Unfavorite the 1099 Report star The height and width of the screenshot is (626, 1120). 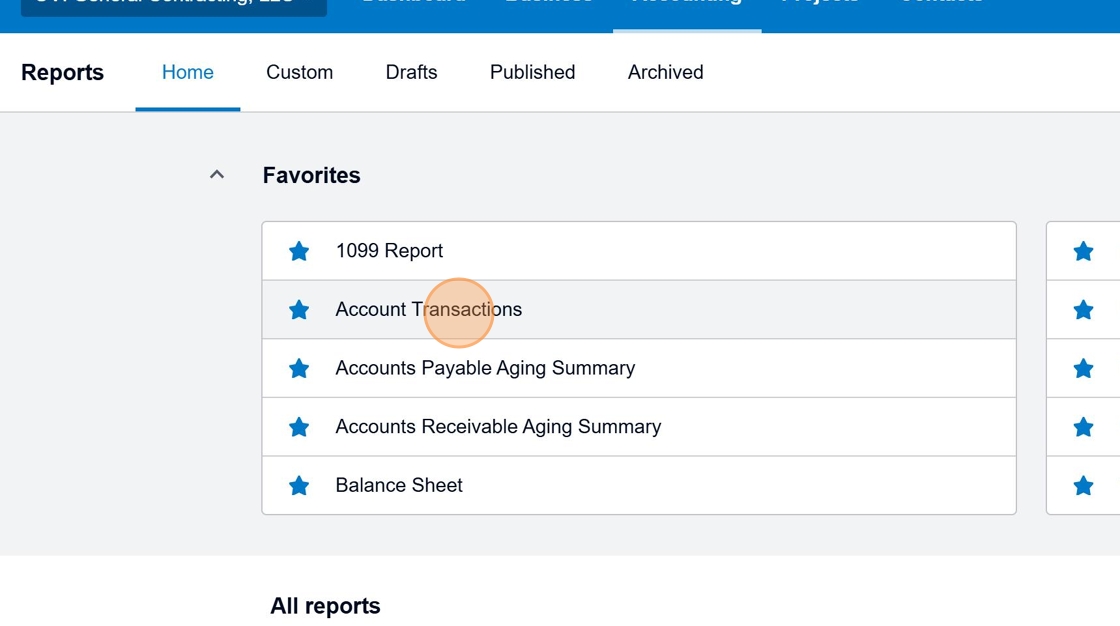299,251
